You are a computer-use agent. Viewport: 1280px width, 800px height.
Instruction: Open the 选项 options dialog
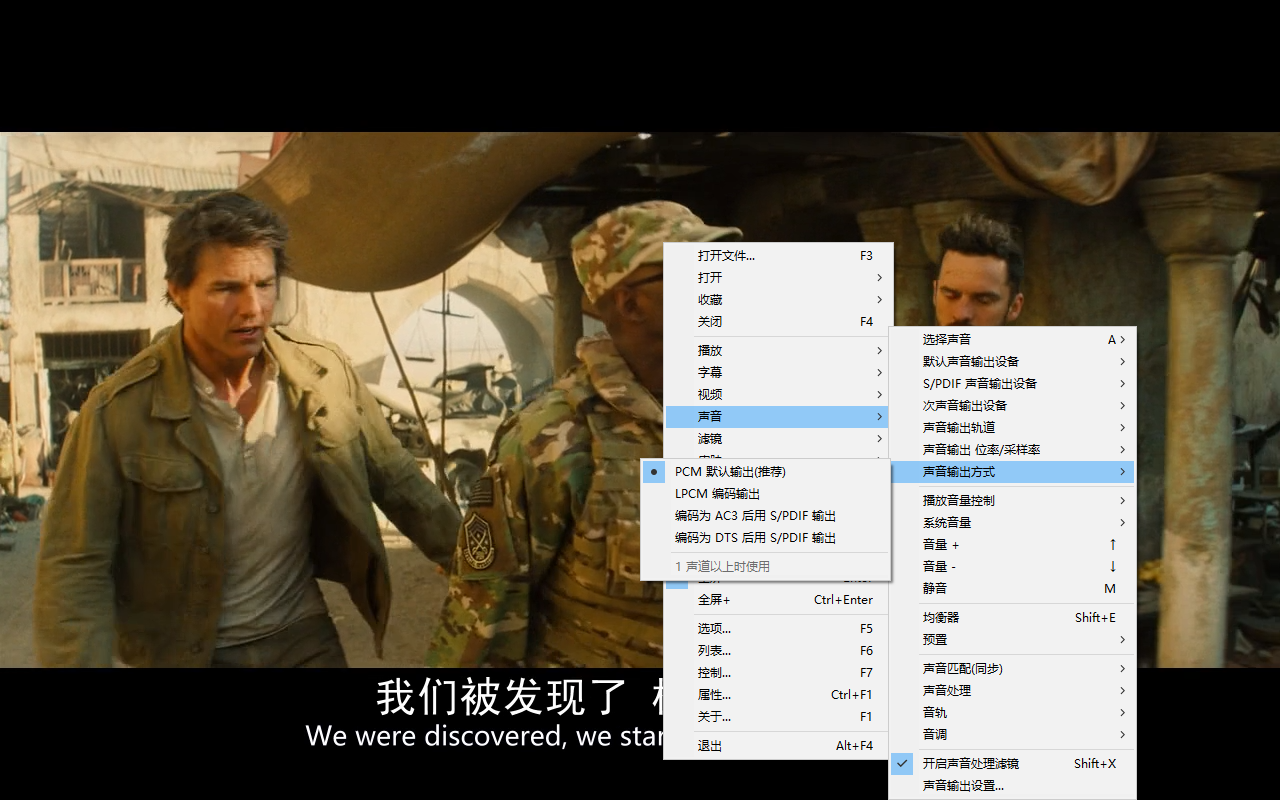click(x=712, y=627)
